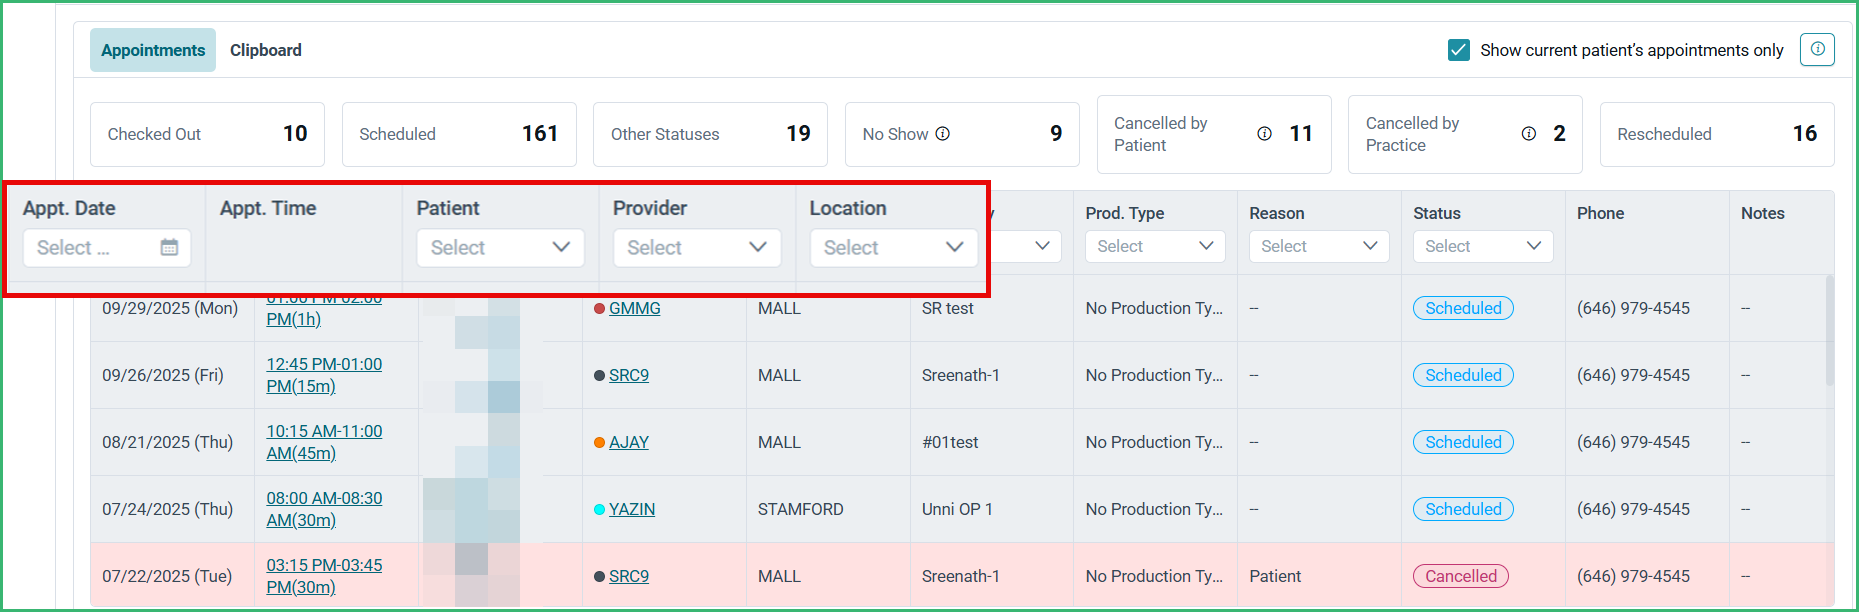Expand the Provider filter dropdown
This screenshot has width=1859, height=612.
point(697,247)
